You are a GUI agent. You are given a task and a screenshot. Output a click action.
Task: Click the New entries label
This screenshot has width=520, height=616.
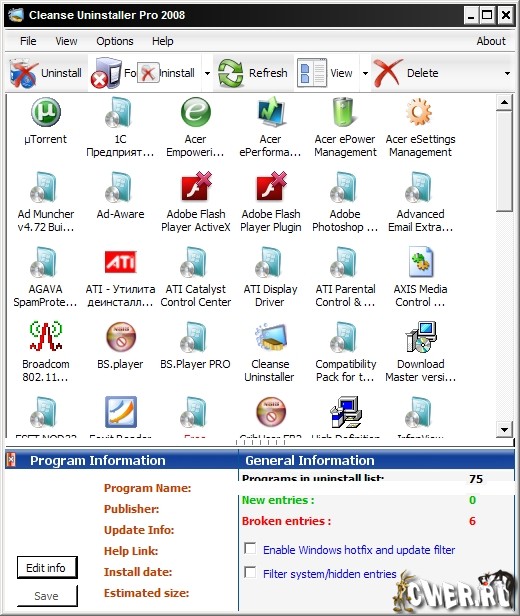pyautogui.click(x=278, y=500)
